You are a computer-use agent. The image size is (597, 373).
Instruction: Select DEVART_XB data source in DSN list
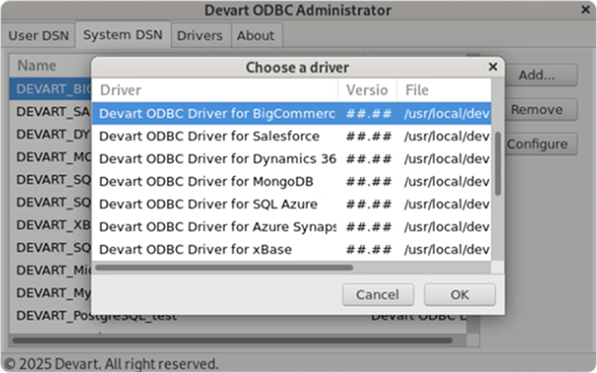[x=50, y=225]
